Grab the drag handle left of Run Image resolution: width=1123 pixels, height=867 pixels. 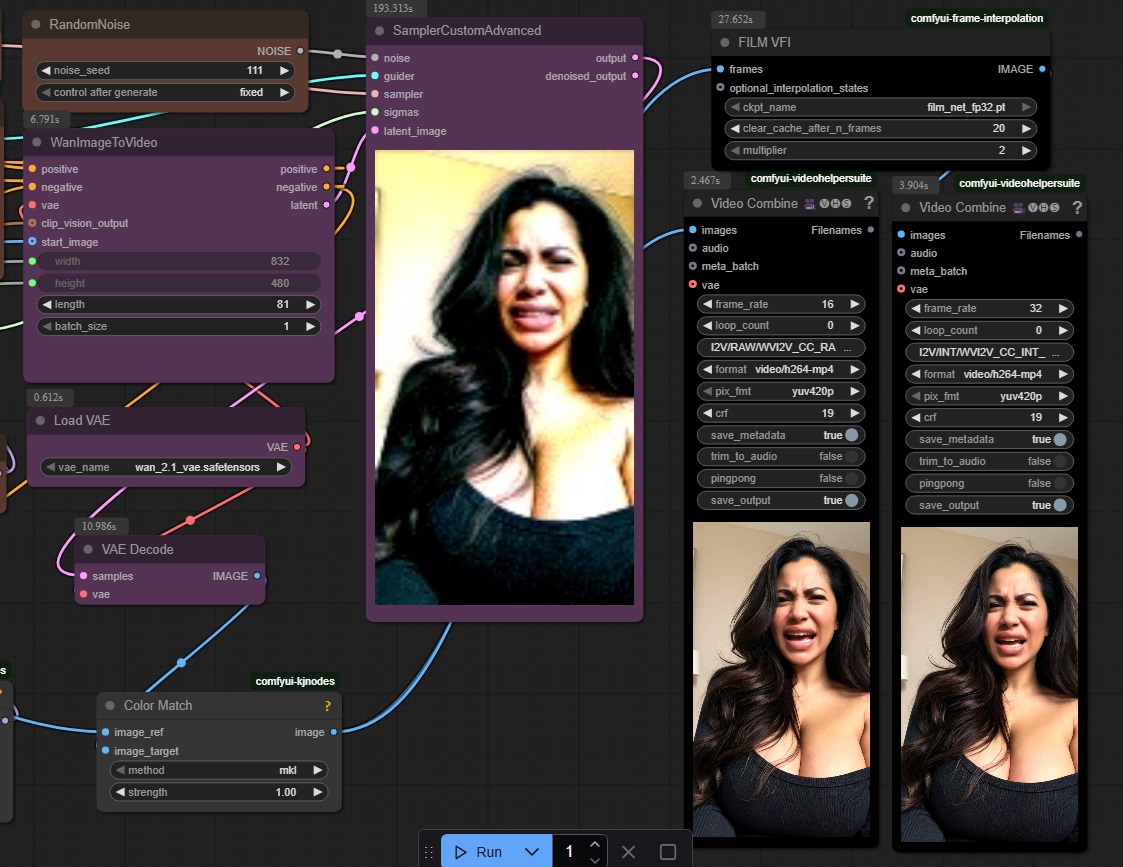[x=429, y=852]
